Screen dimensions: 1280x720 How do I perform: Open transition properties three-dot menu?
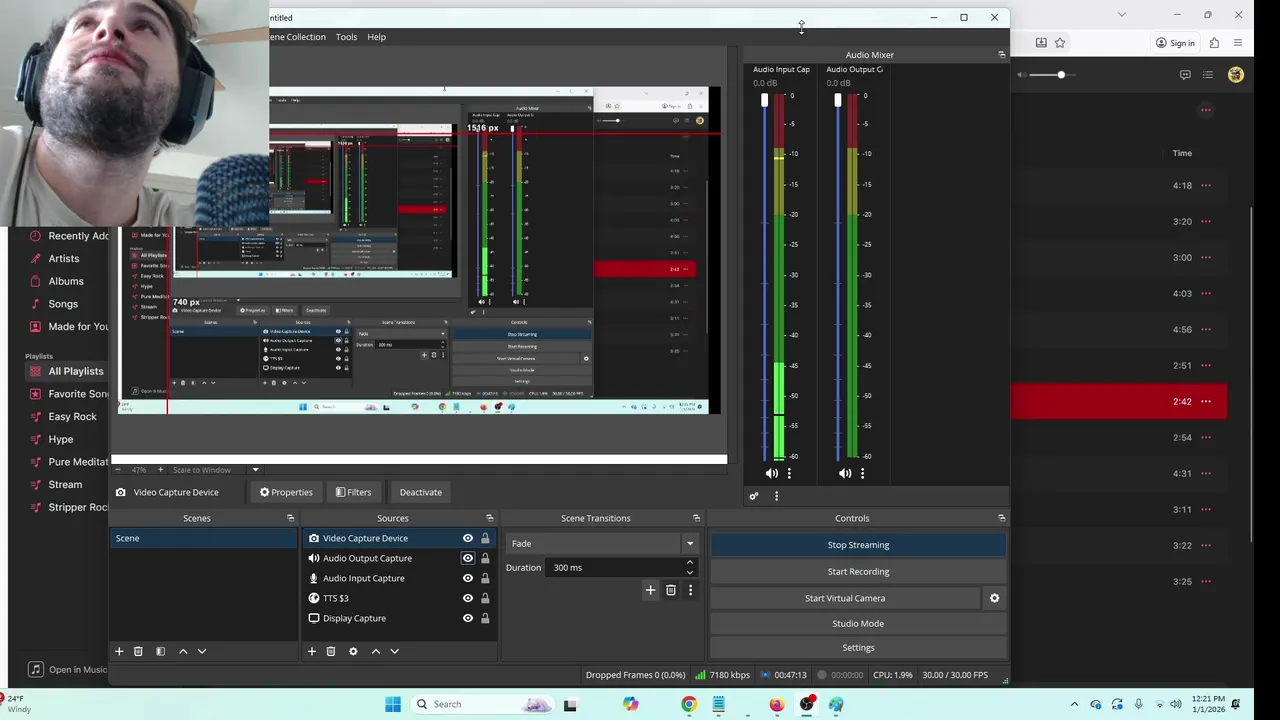click(690, 590)
